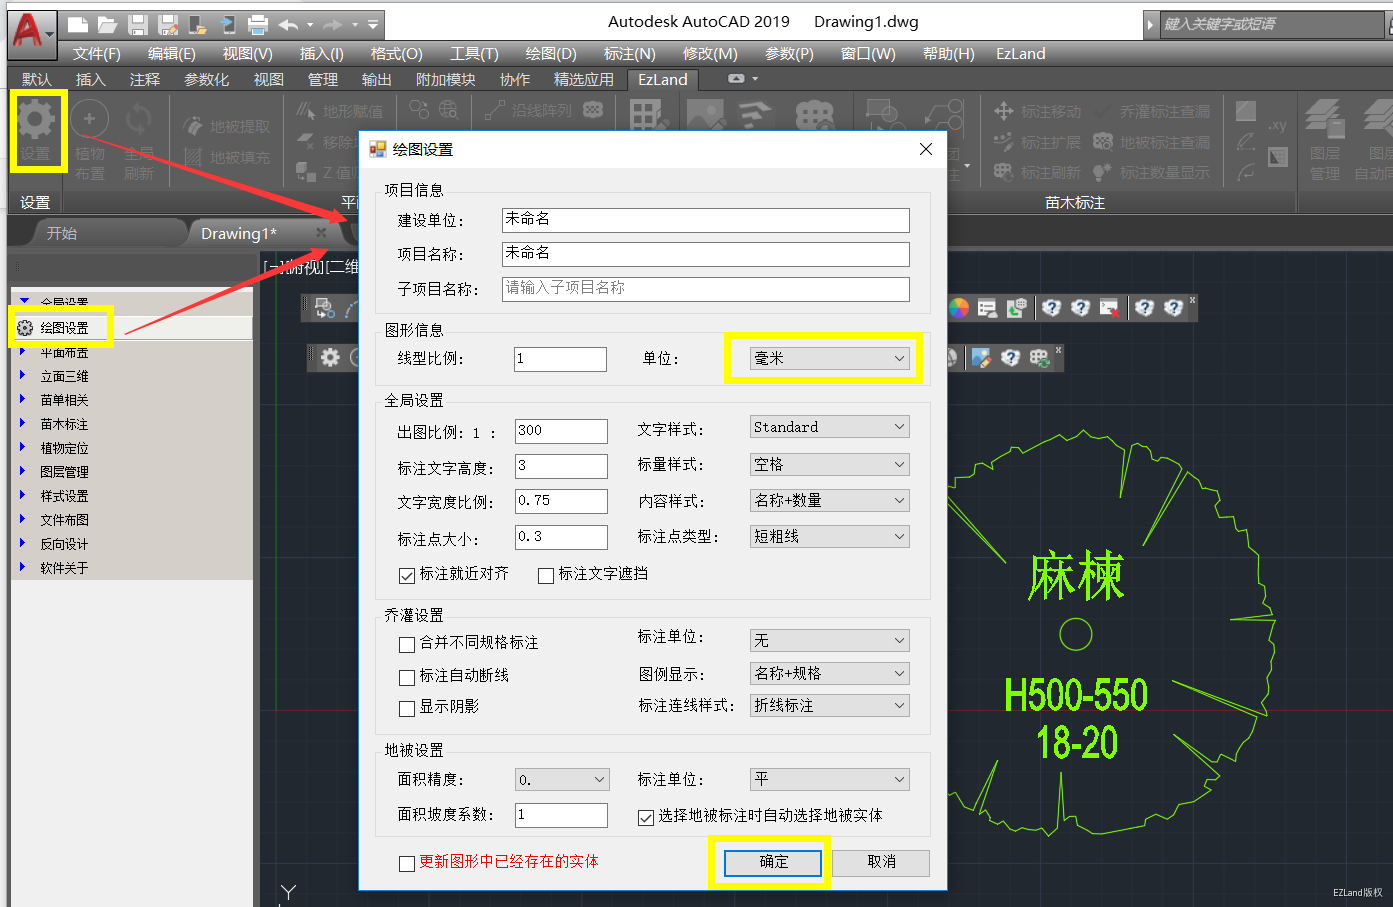Click the color wheel icon on floating toolbar
The width and height of the screenshot is (1393, 907).
tap(958, 308)
